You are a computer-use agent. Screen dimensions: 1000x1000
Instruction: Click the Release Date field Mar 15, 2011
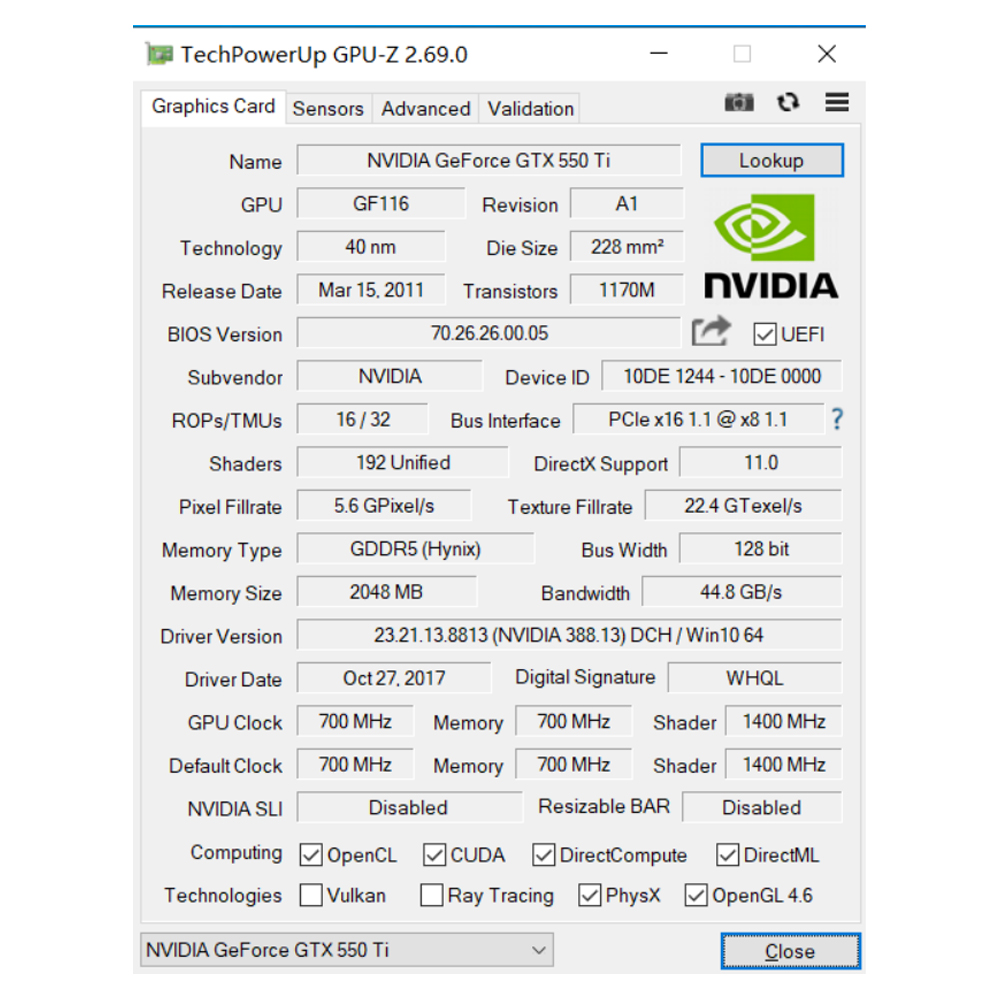(x=371, y=290)
